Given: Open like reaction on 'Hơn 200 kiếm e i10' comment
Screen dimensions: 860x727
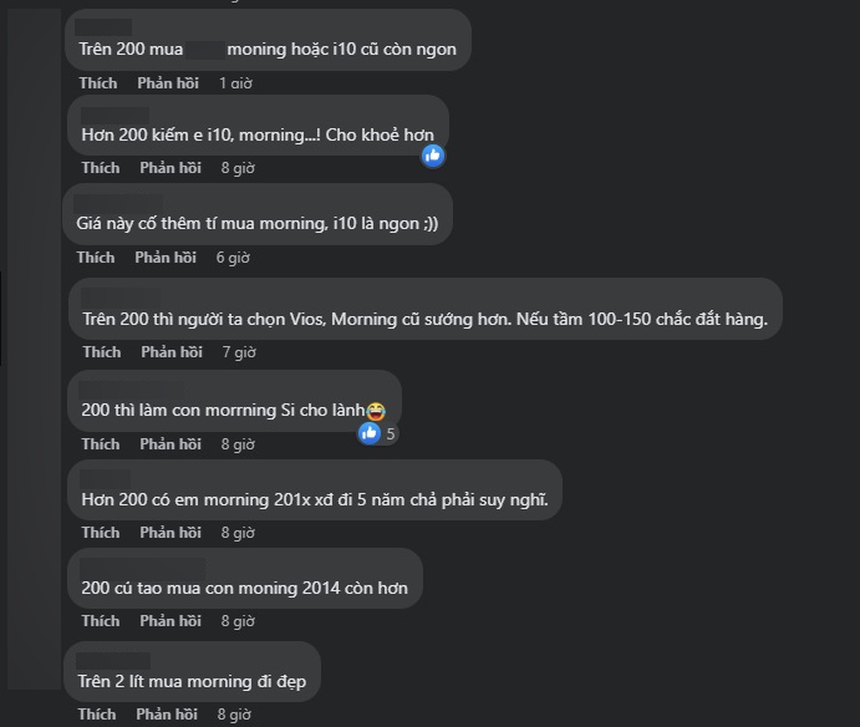Looking at the screenshot, I should [432, 155].
